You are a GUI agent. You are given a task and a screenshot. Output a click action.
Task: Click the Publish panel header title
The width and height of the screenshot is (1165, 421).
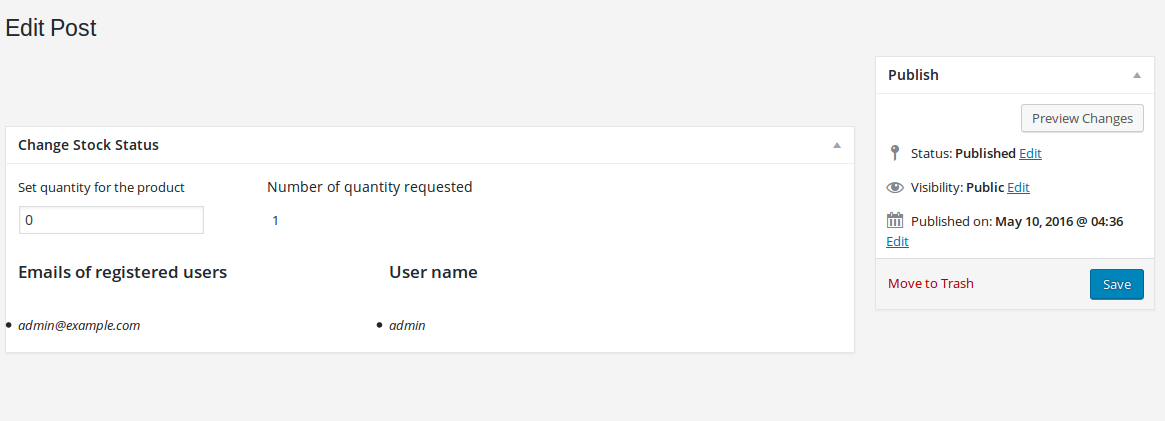[x=913, y=75]
